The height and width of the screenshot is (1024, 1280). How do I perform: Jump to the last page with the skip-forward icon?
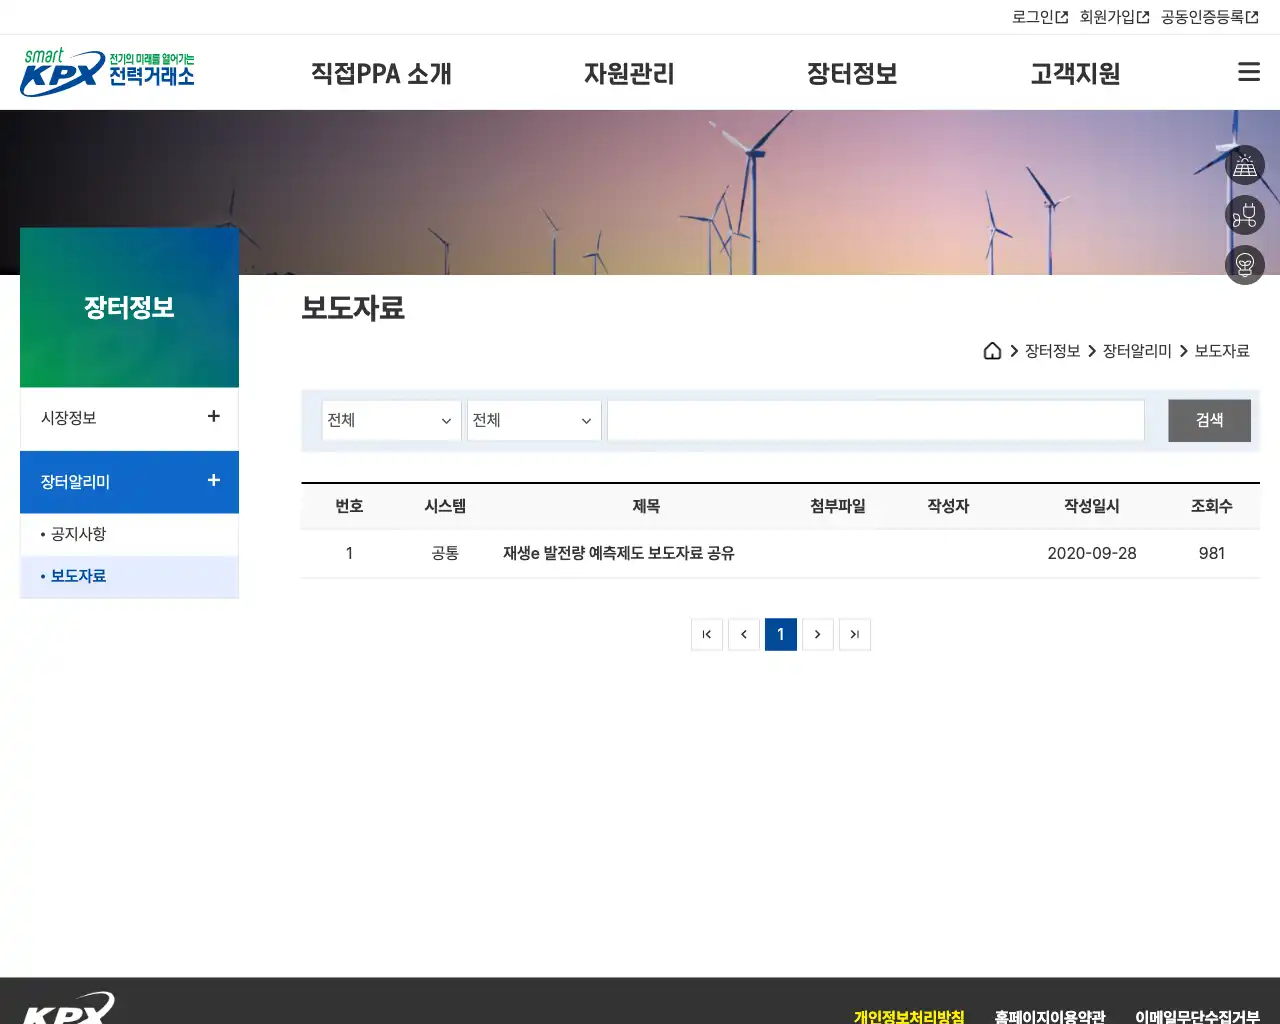click(x=855, y=634)
